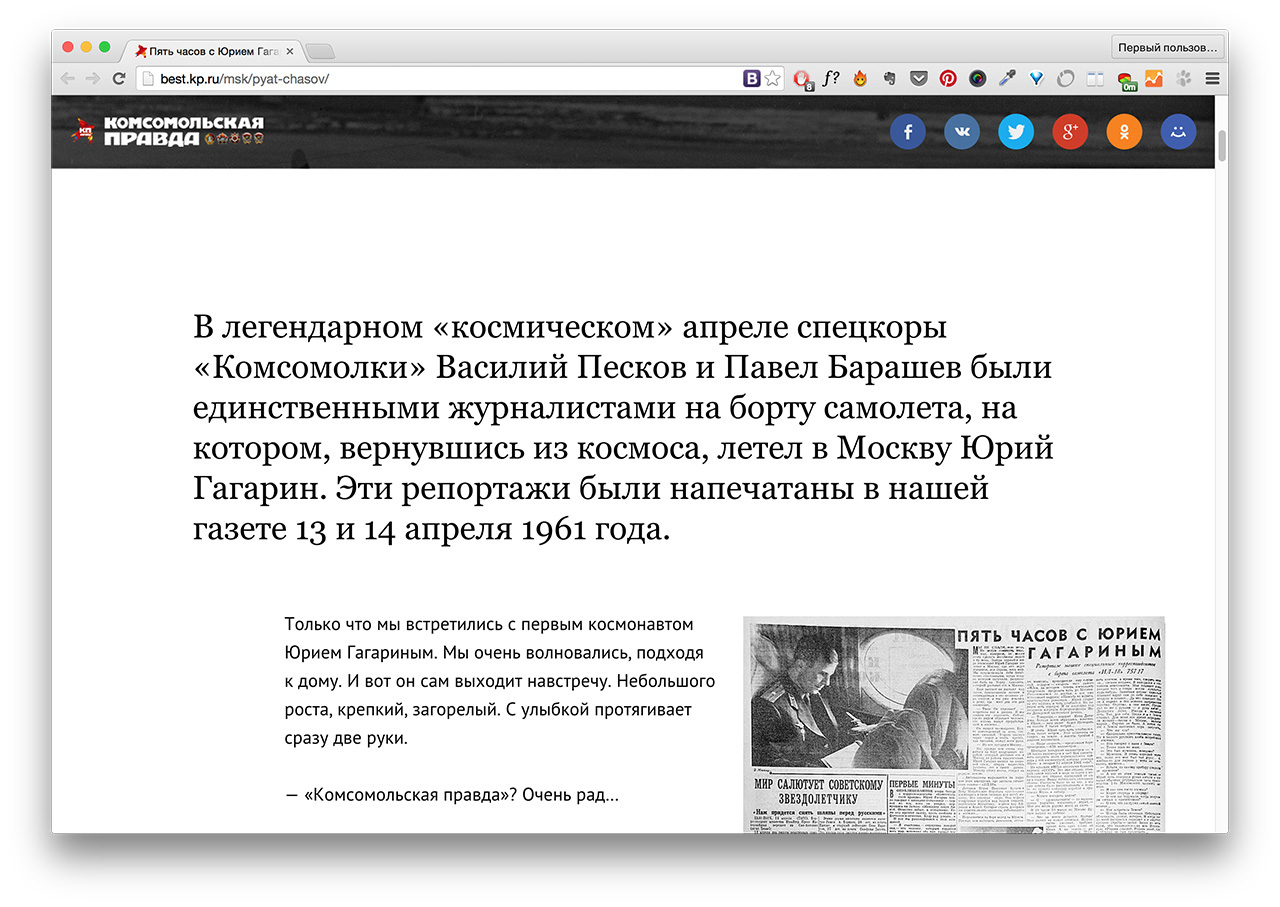
Task: Go forward to the next page
Action: (x=93, y=79)
